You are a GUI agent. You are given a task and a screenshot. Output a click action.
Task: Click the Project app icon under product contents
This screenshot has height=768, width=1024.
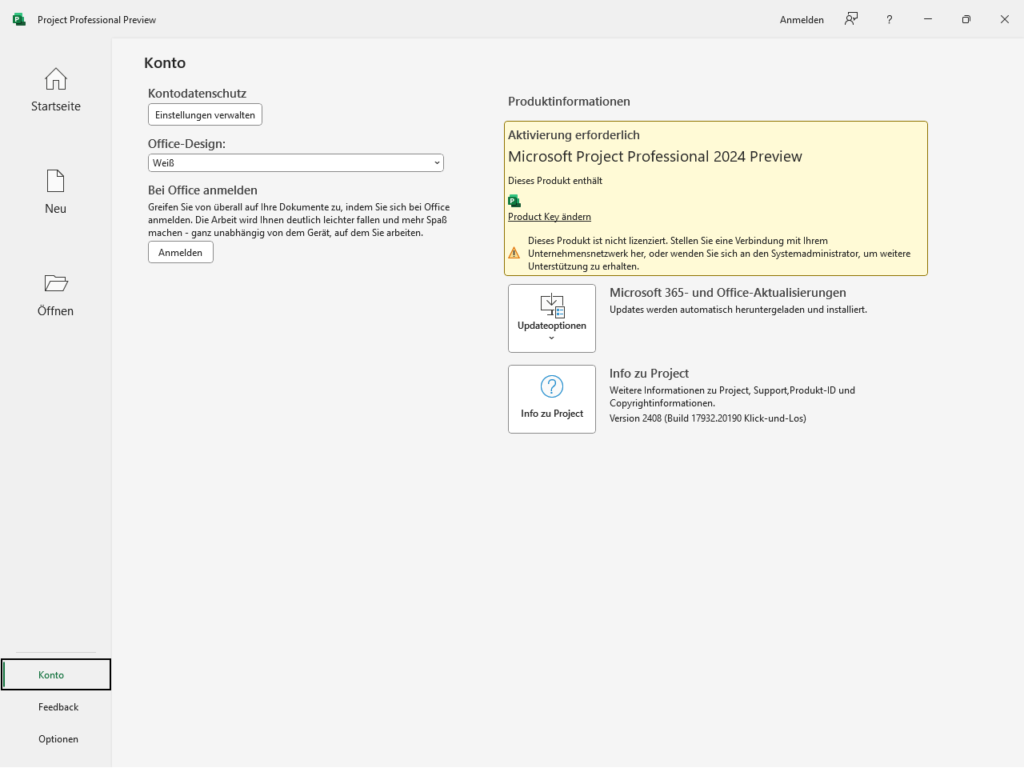(x=514, y=200)
